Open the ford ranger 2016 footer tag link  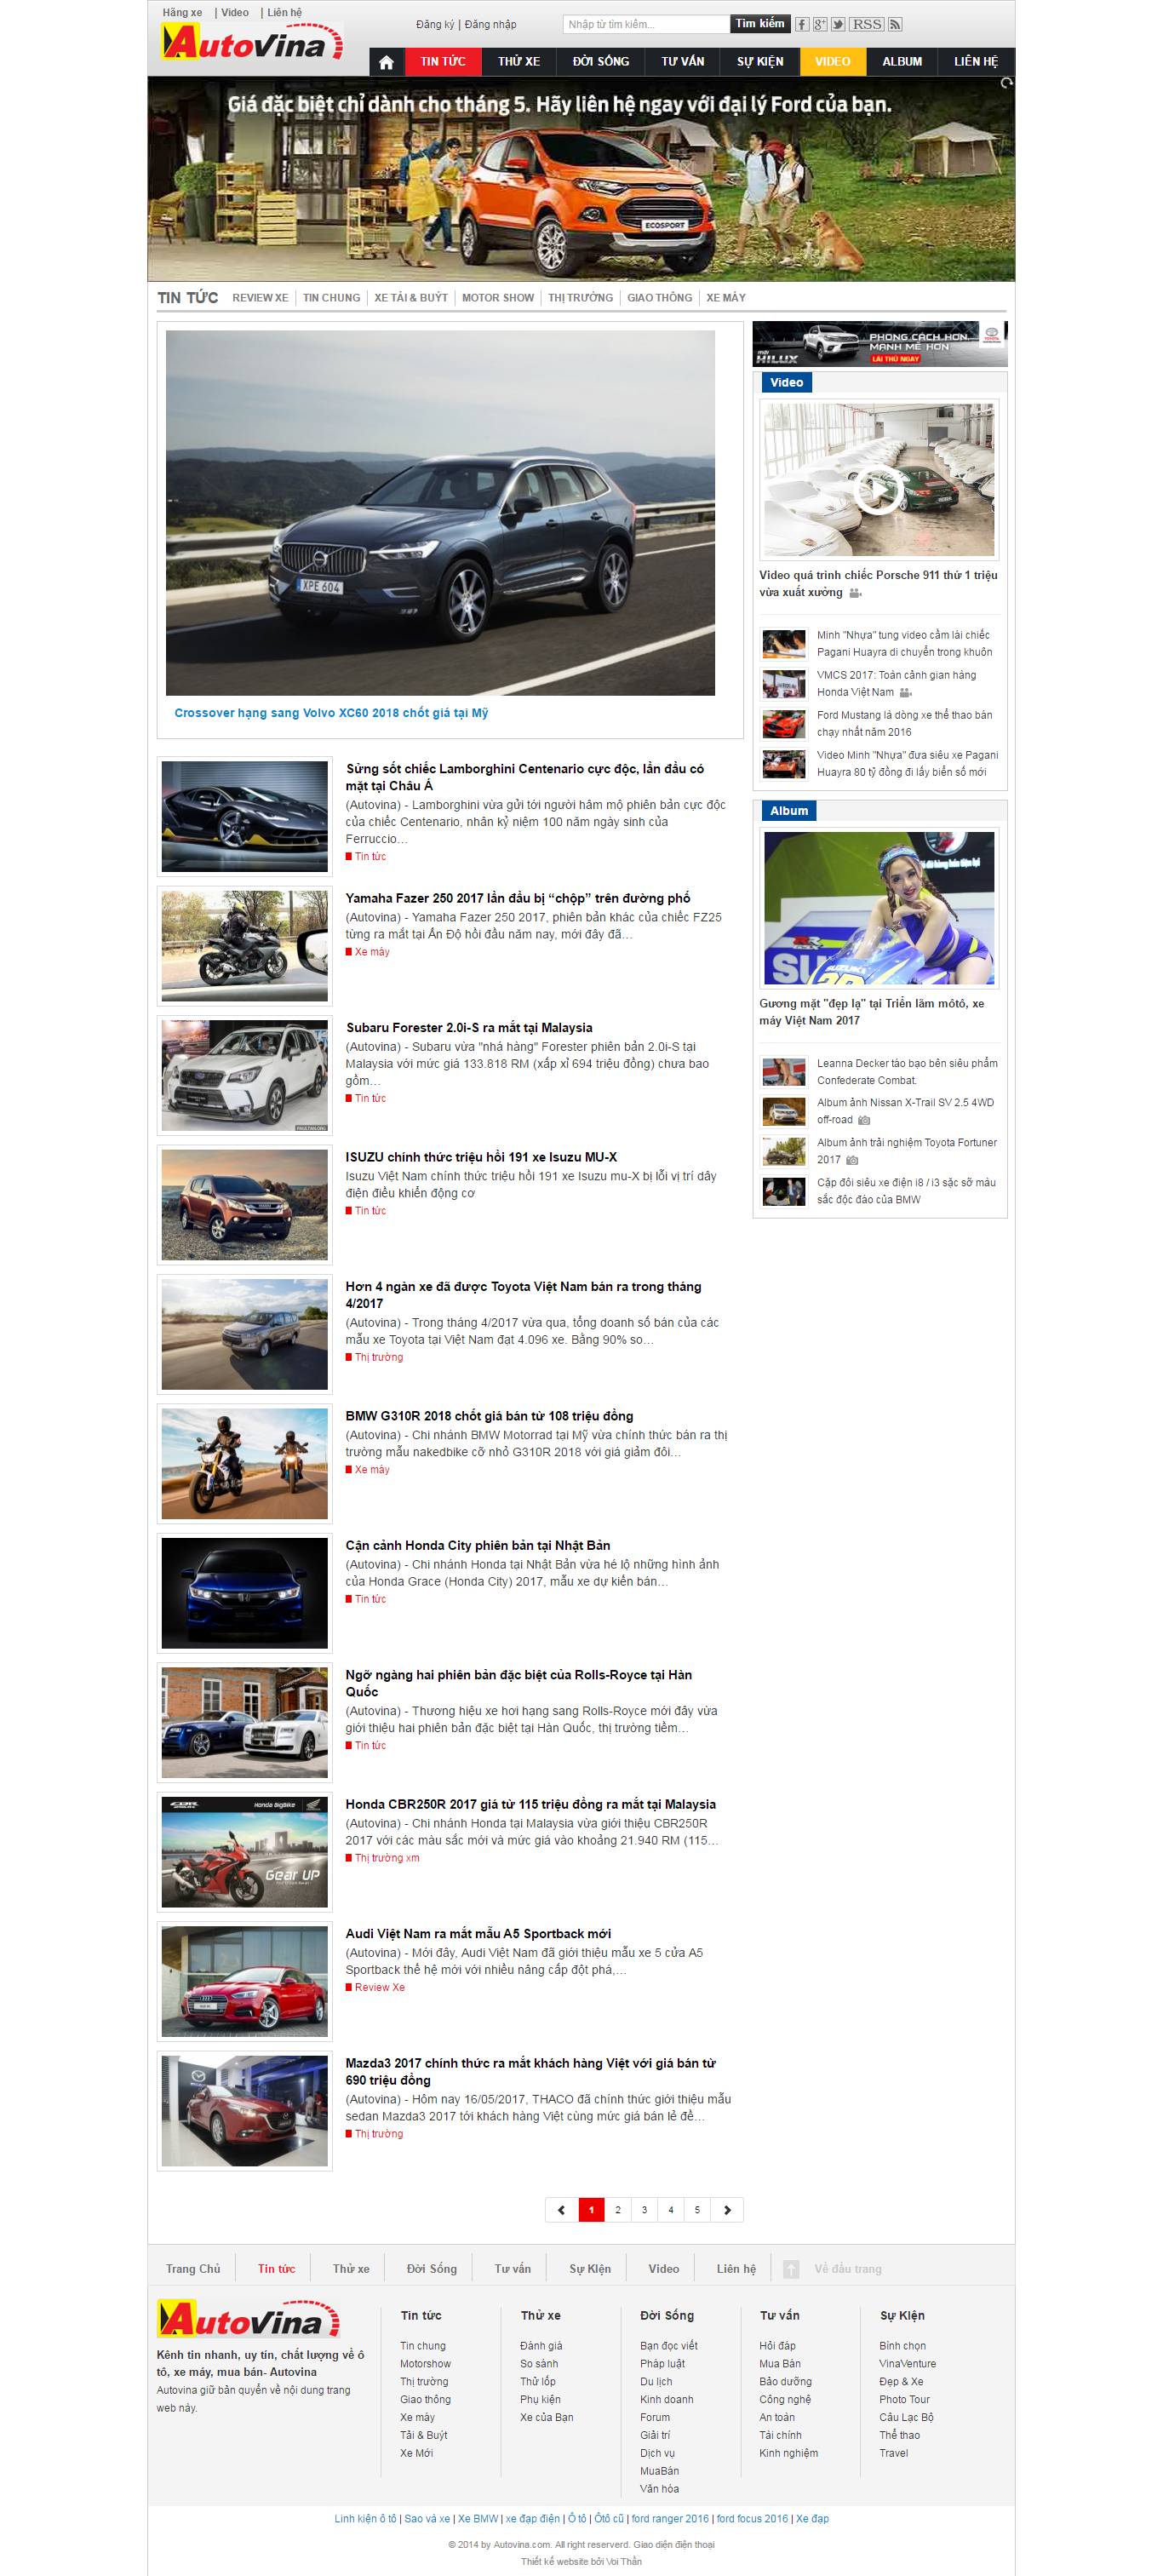click(670, 2518)
